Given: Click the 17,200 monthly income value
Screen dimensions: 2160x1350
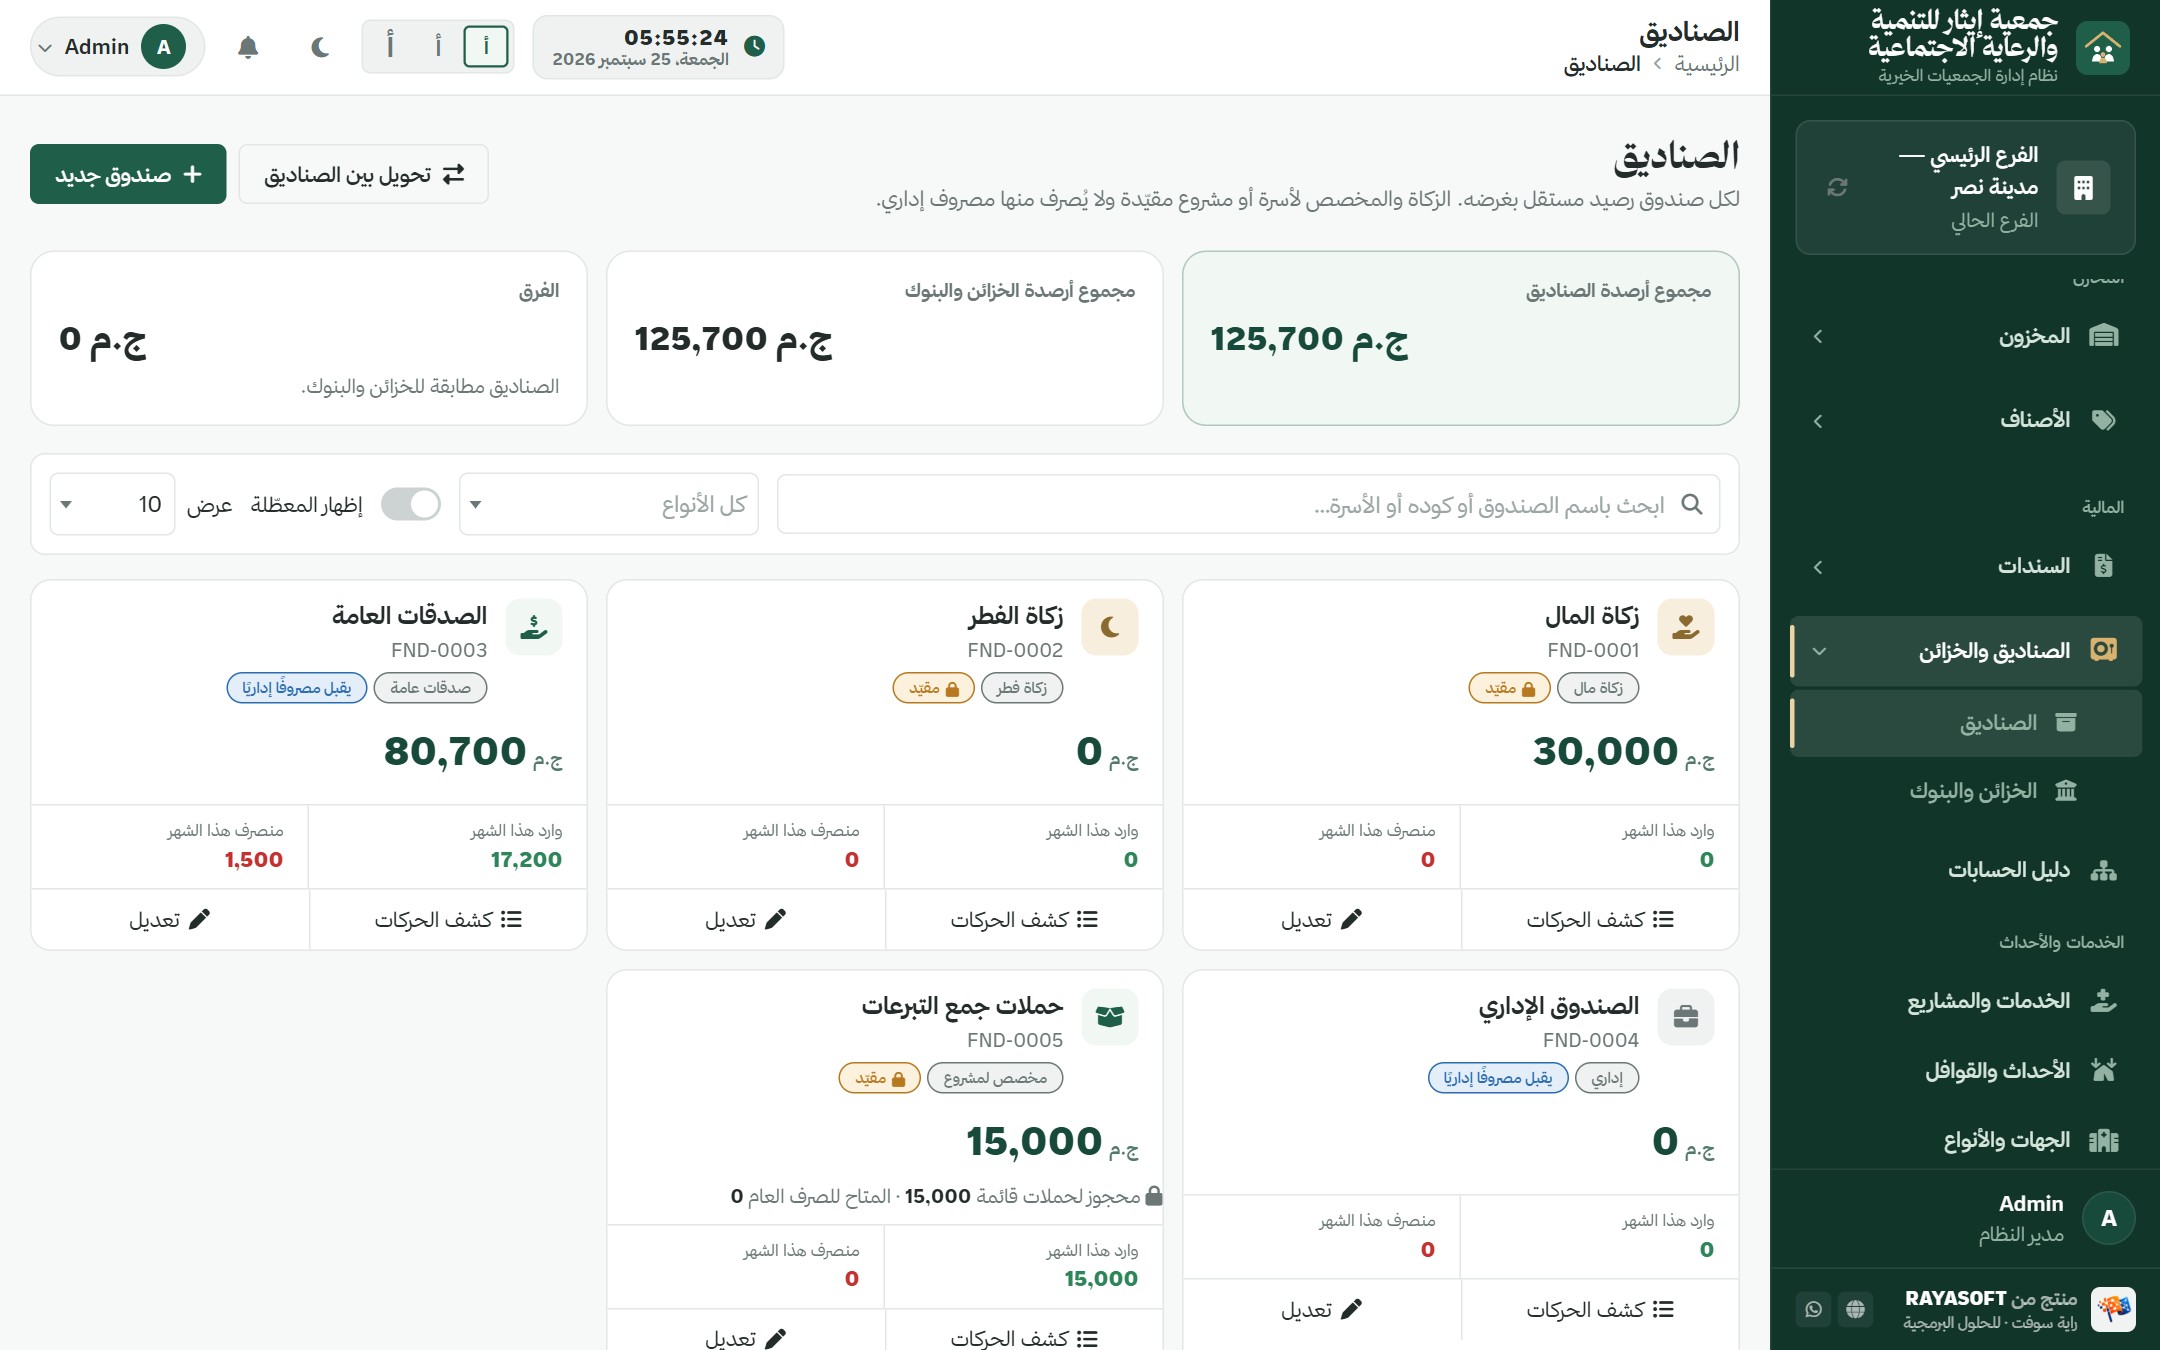Looking at the screenshot, I should [526, 859].
